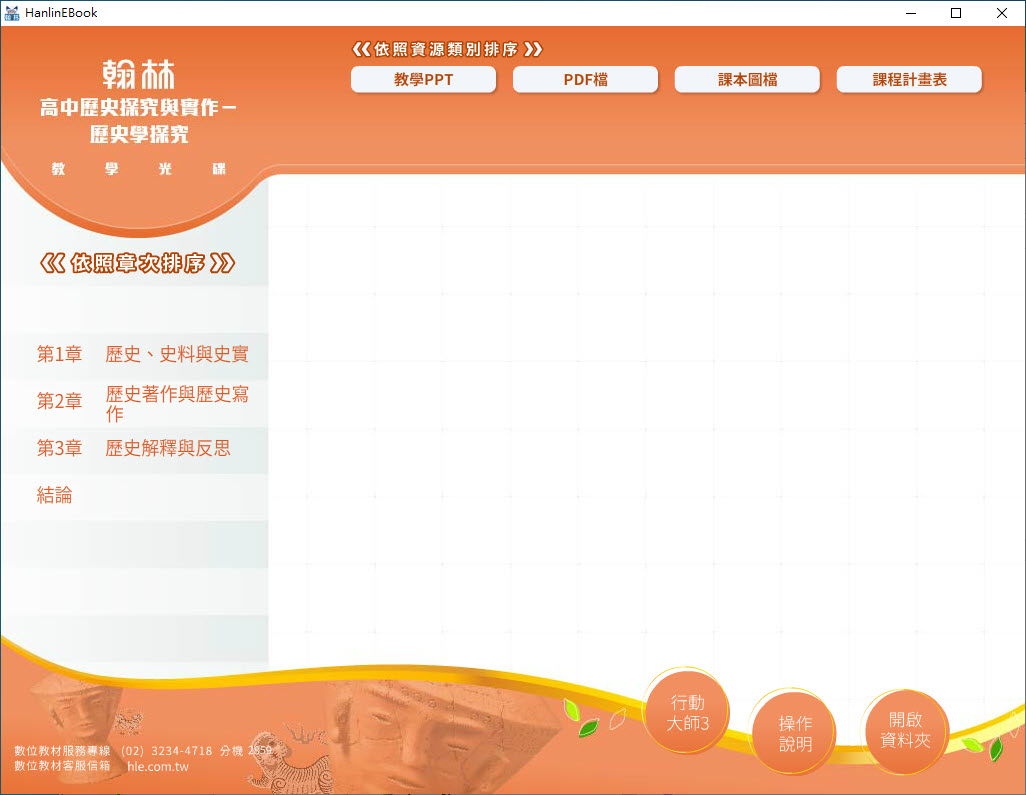This screenshot has width=1026, height=795.
Task: Switch to 課程計畫表 resources
Action: click(x=909, y=80)
